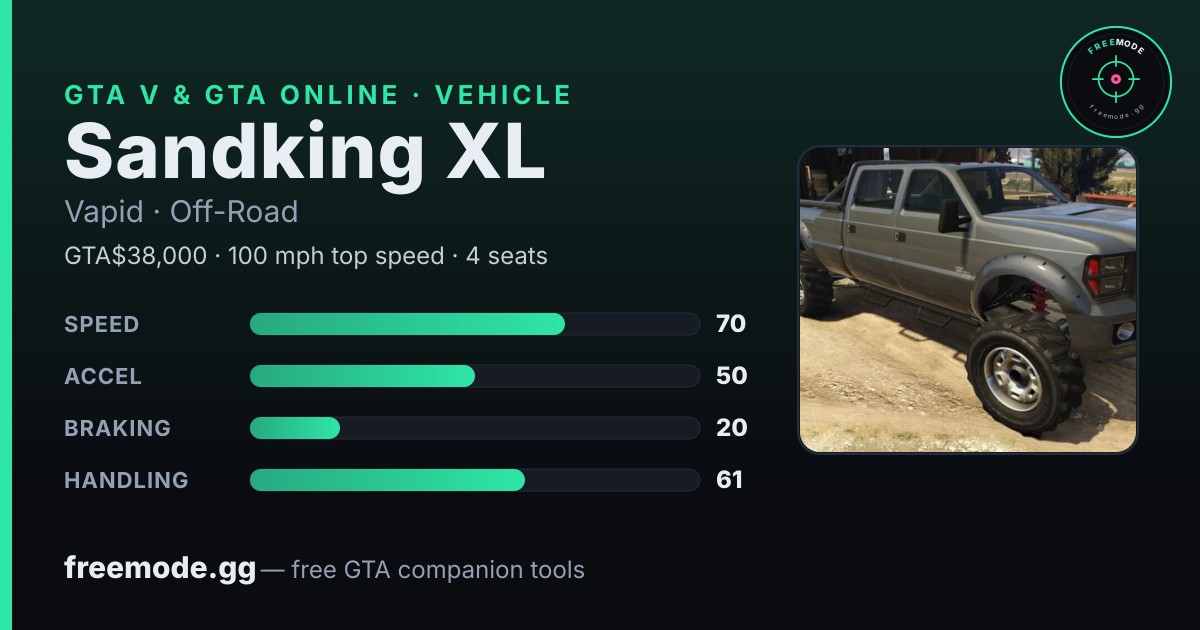This screenshot has height=630, width=1200.
Task: Click the braking value 20
Action: pos(731,428)
